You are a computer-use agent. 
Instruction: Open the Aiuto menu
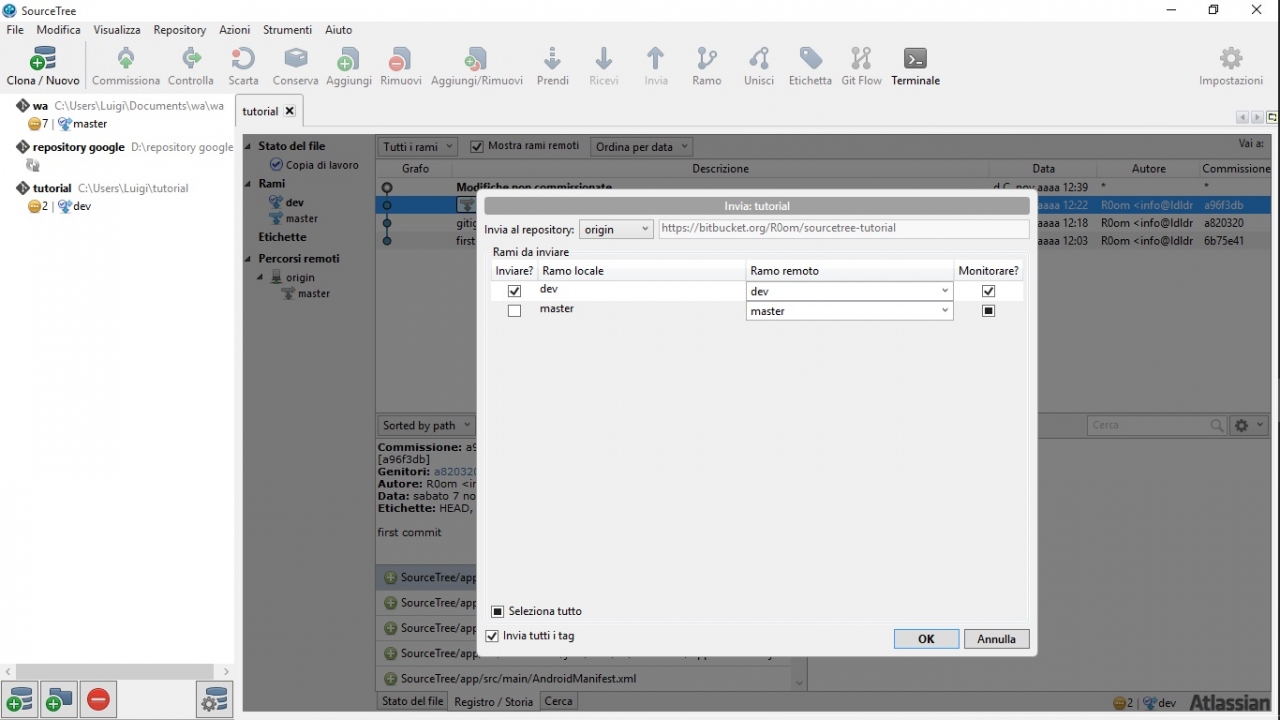click(339, 30)
